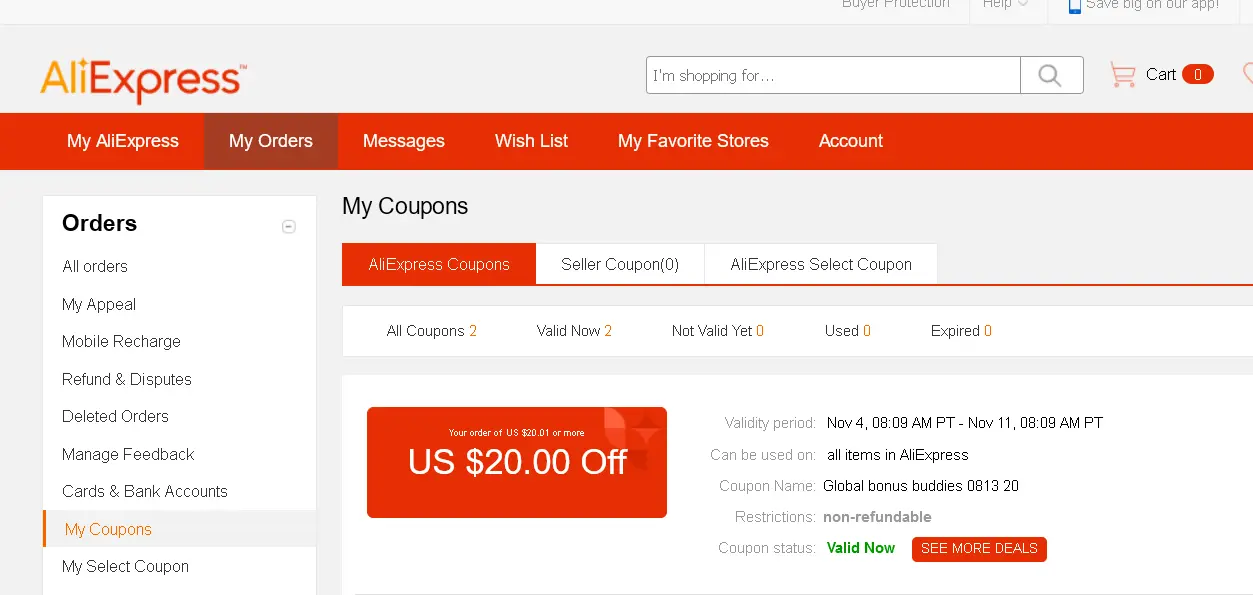
Task: Open Cards & Bank Accounts
Action: (x=145, y=491)
